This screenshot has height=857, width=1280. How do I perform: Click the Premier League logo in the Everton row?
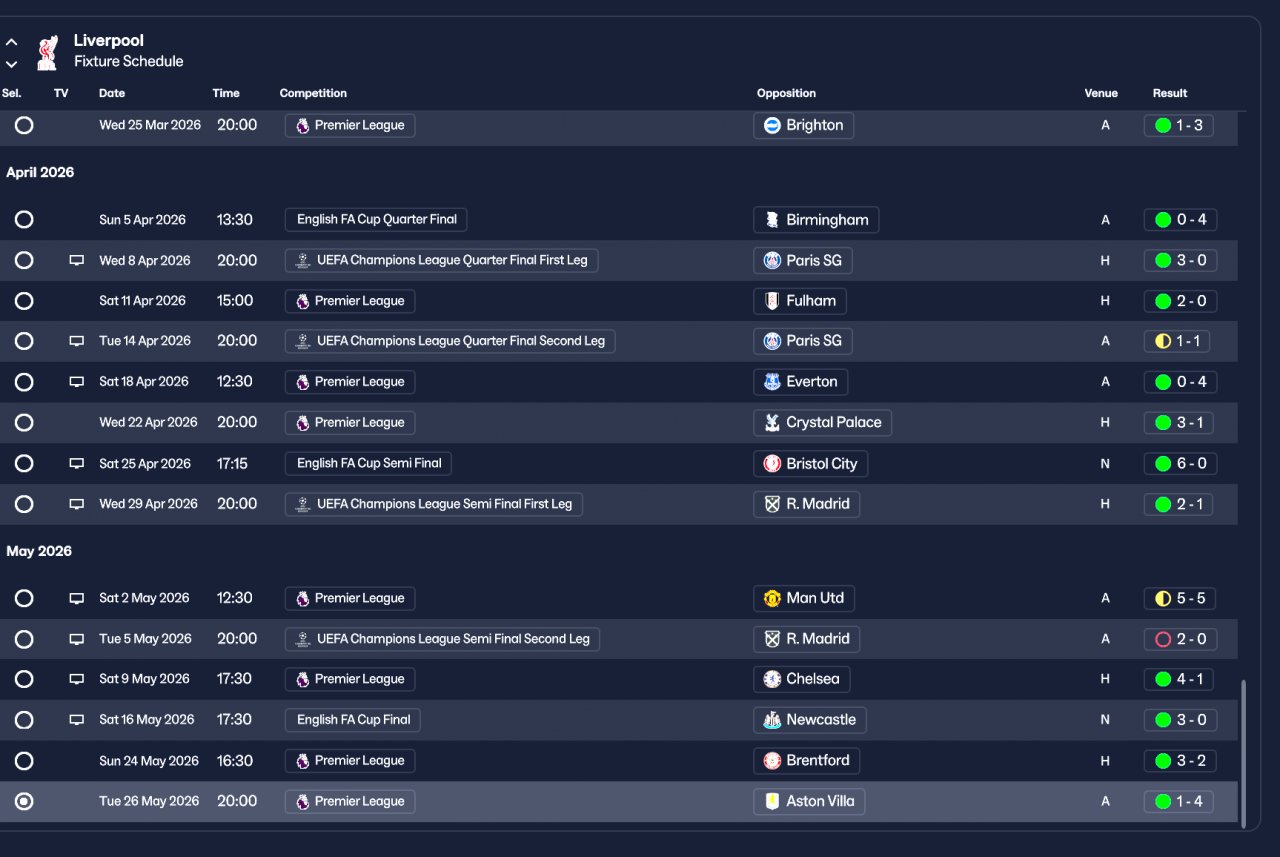(x=303, y=382)
